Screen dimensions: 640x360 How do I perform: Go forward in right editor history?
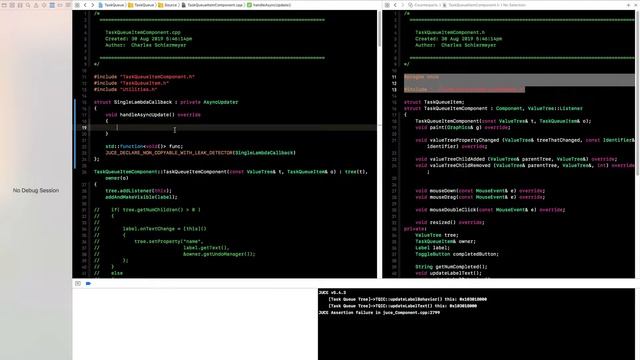point(402,5)
